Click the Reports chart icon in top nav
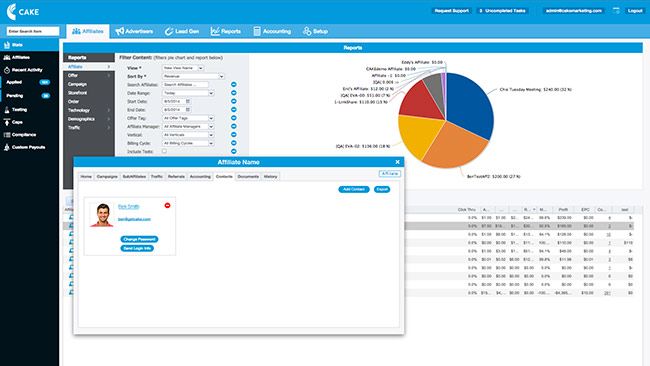The image size is (650, 366). coord(215,31)
